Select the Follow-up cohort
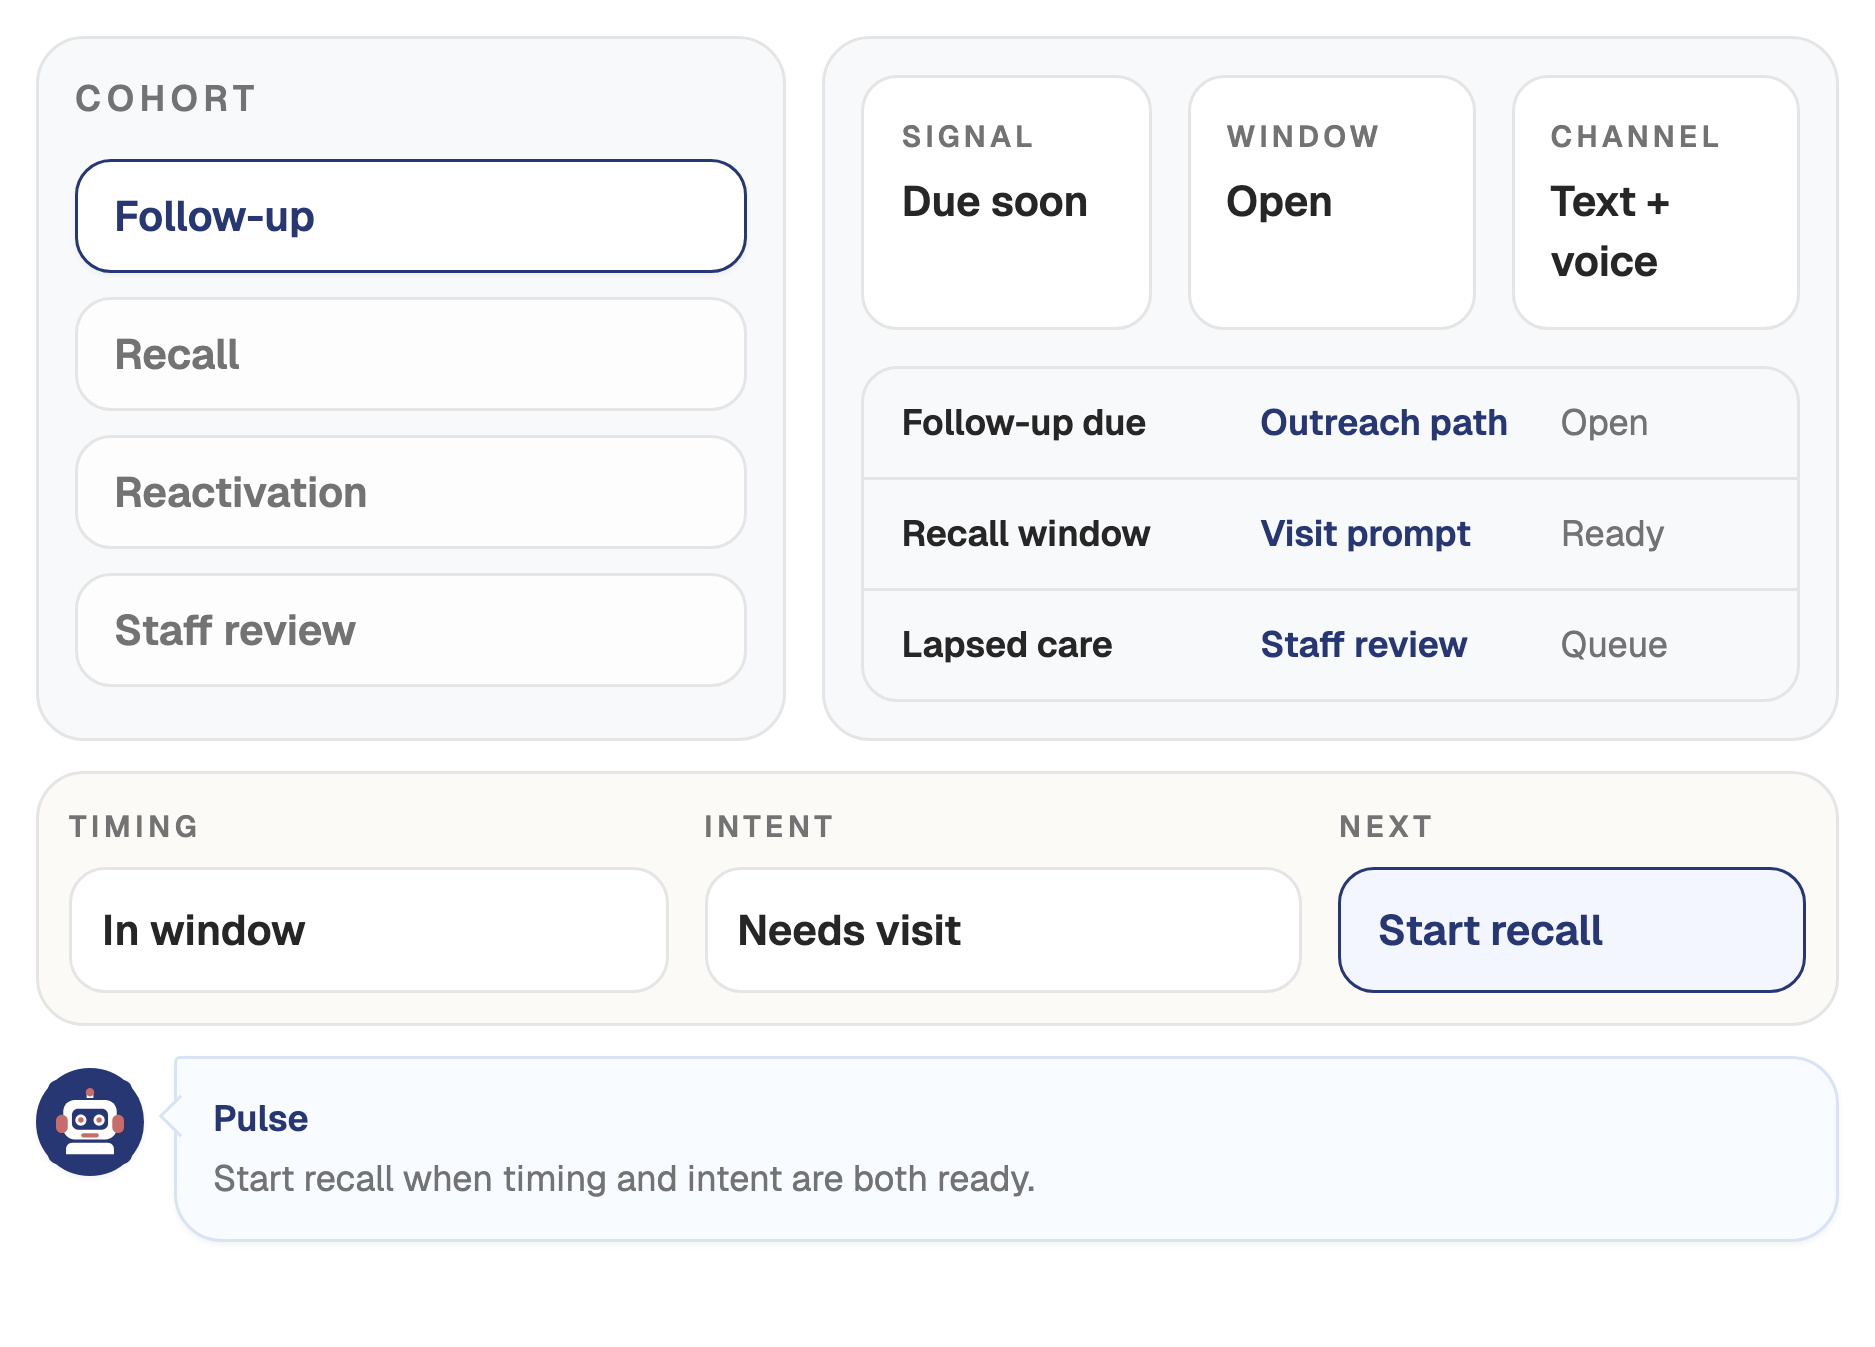This screenshot has height=1347, width=1875. (411, 216)
